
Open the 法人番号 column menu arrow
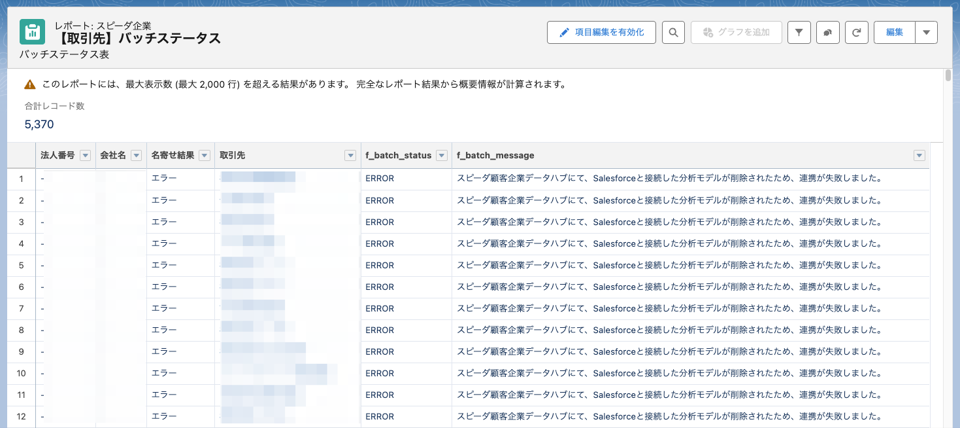[85, 156]
